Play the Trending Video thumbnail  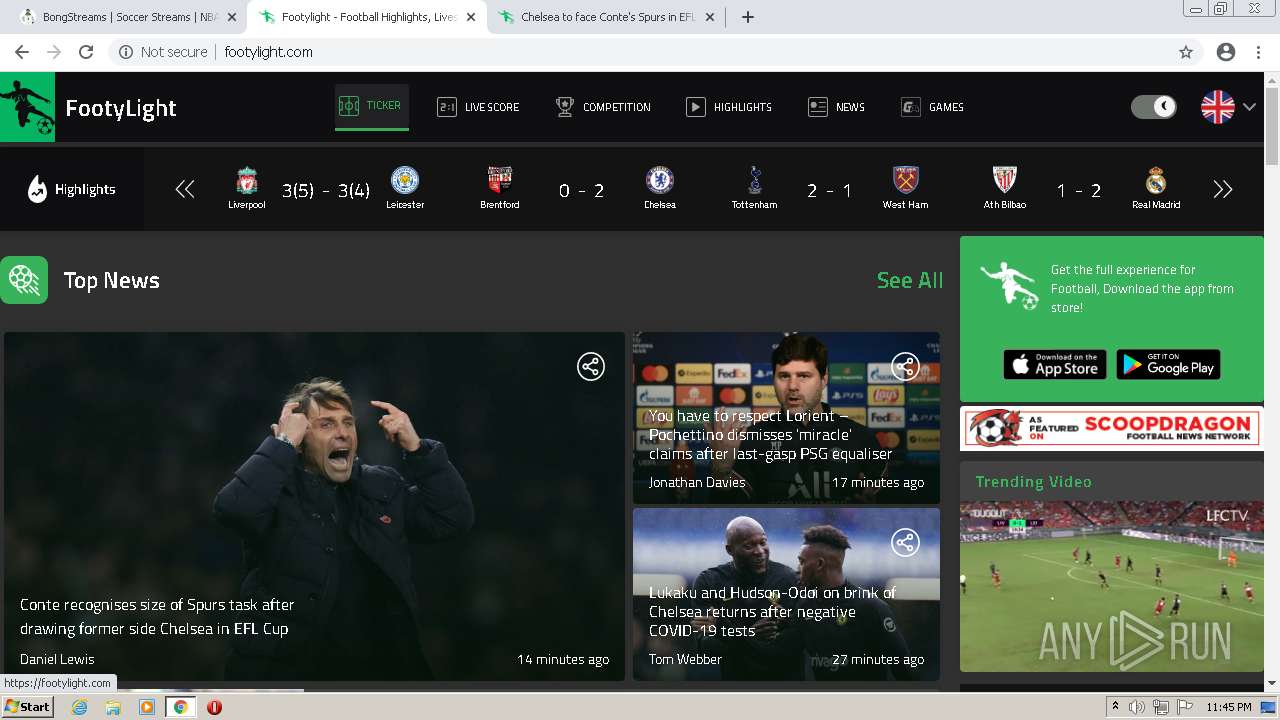point(1111,586)
